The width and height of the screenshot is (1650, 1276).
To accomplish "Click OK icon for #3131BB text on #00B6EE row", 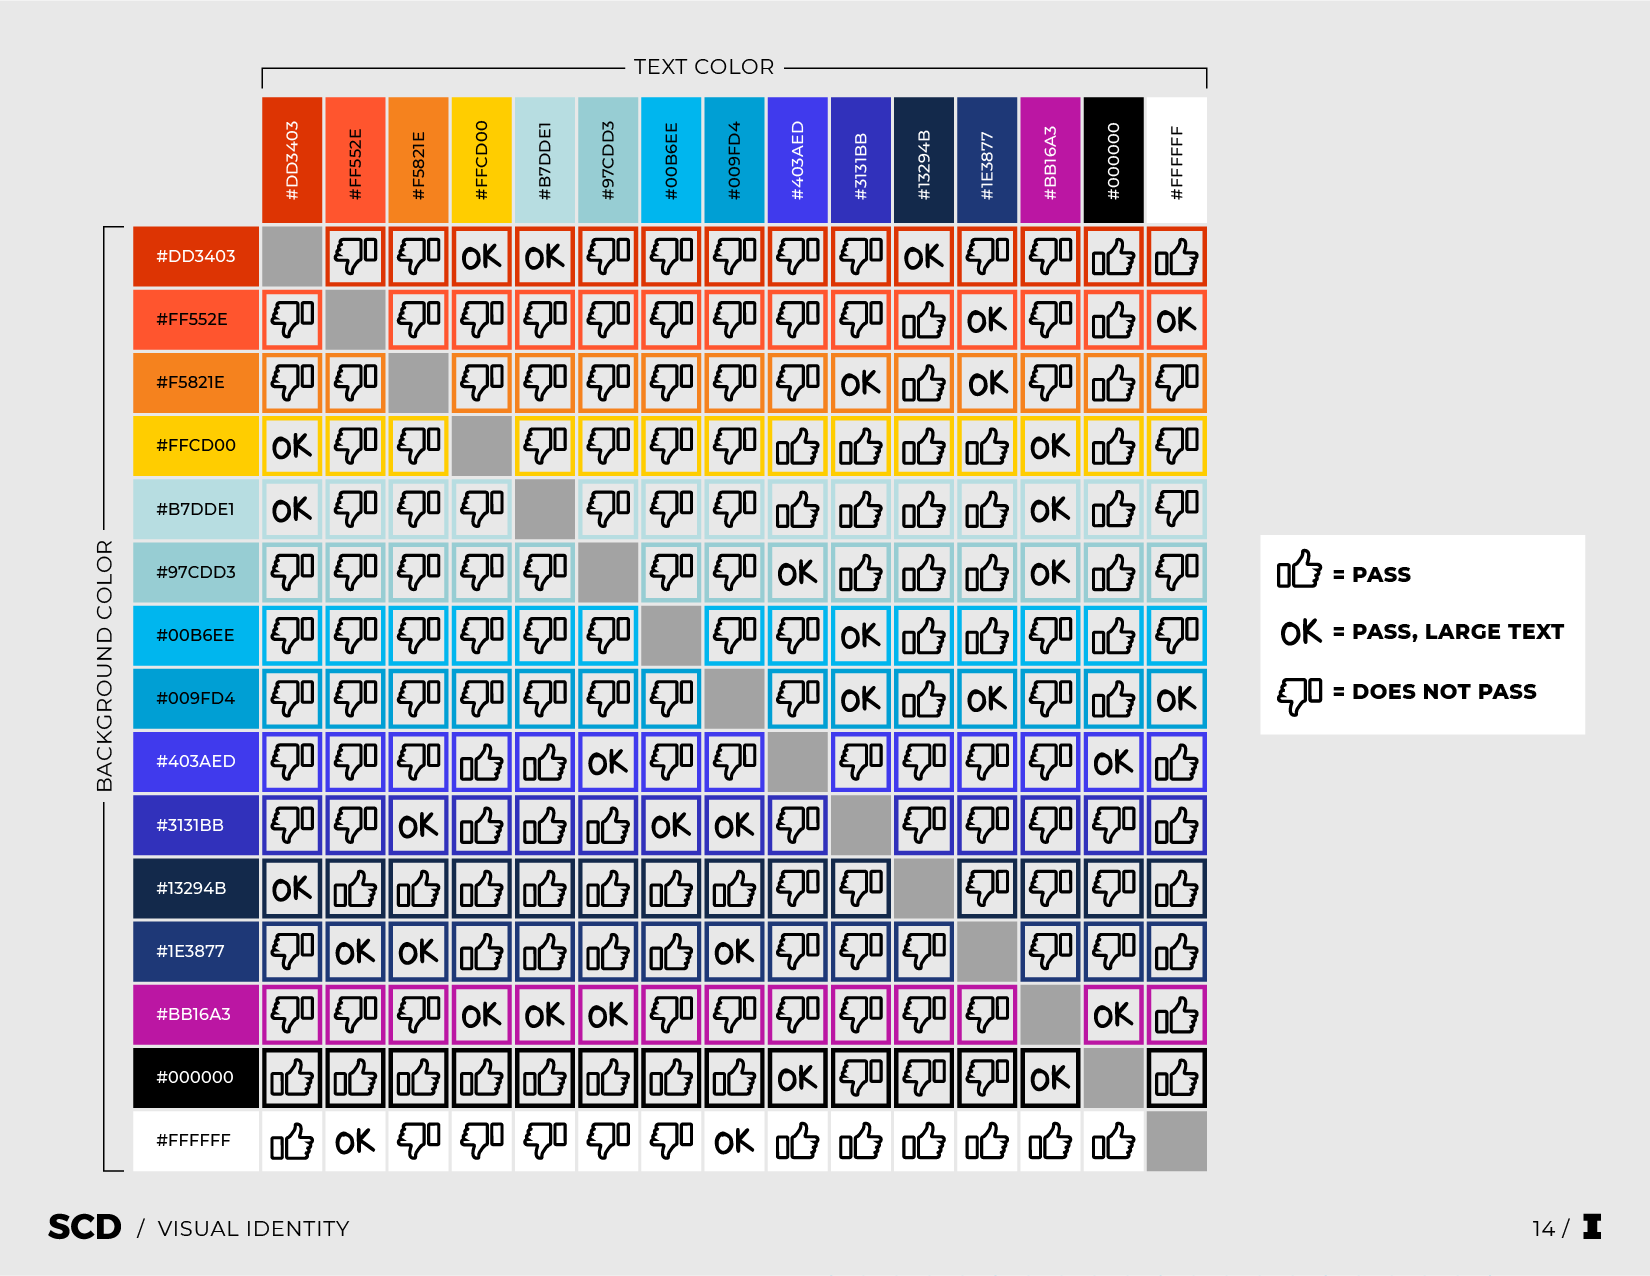I will pyautogui.click(x=860, y=636).
